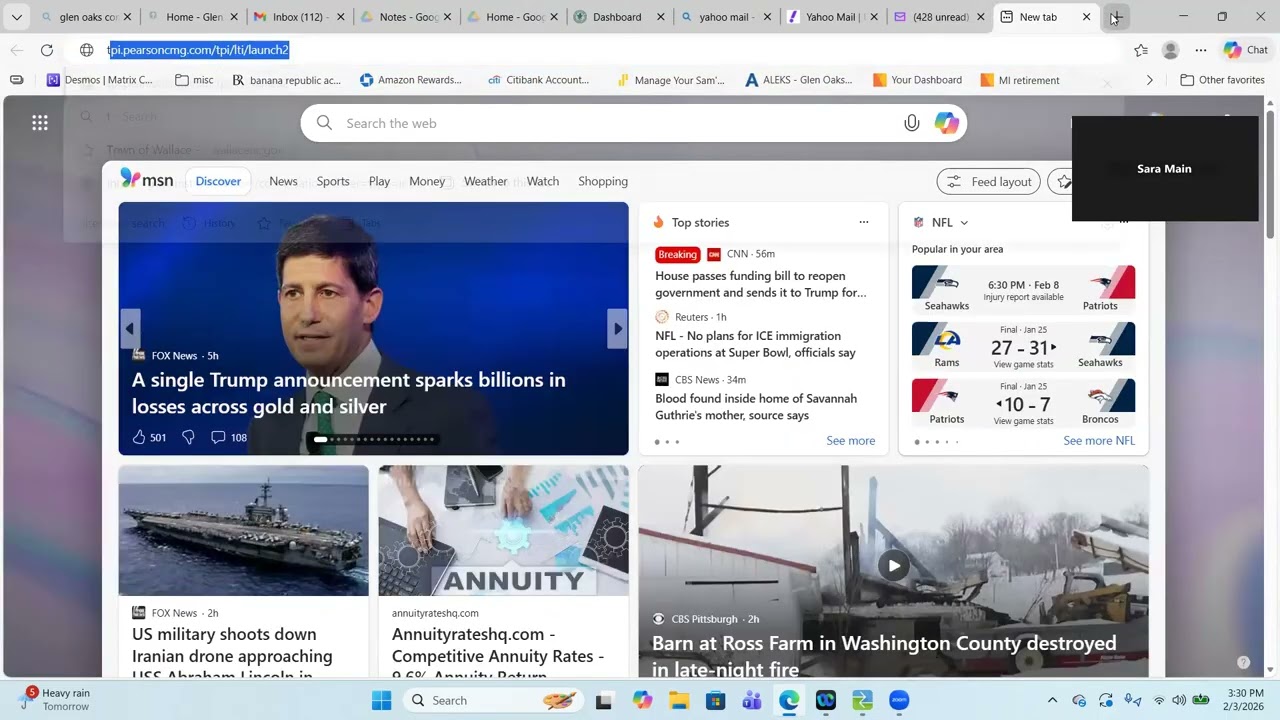Like the Trump gold and silver story

149,437
